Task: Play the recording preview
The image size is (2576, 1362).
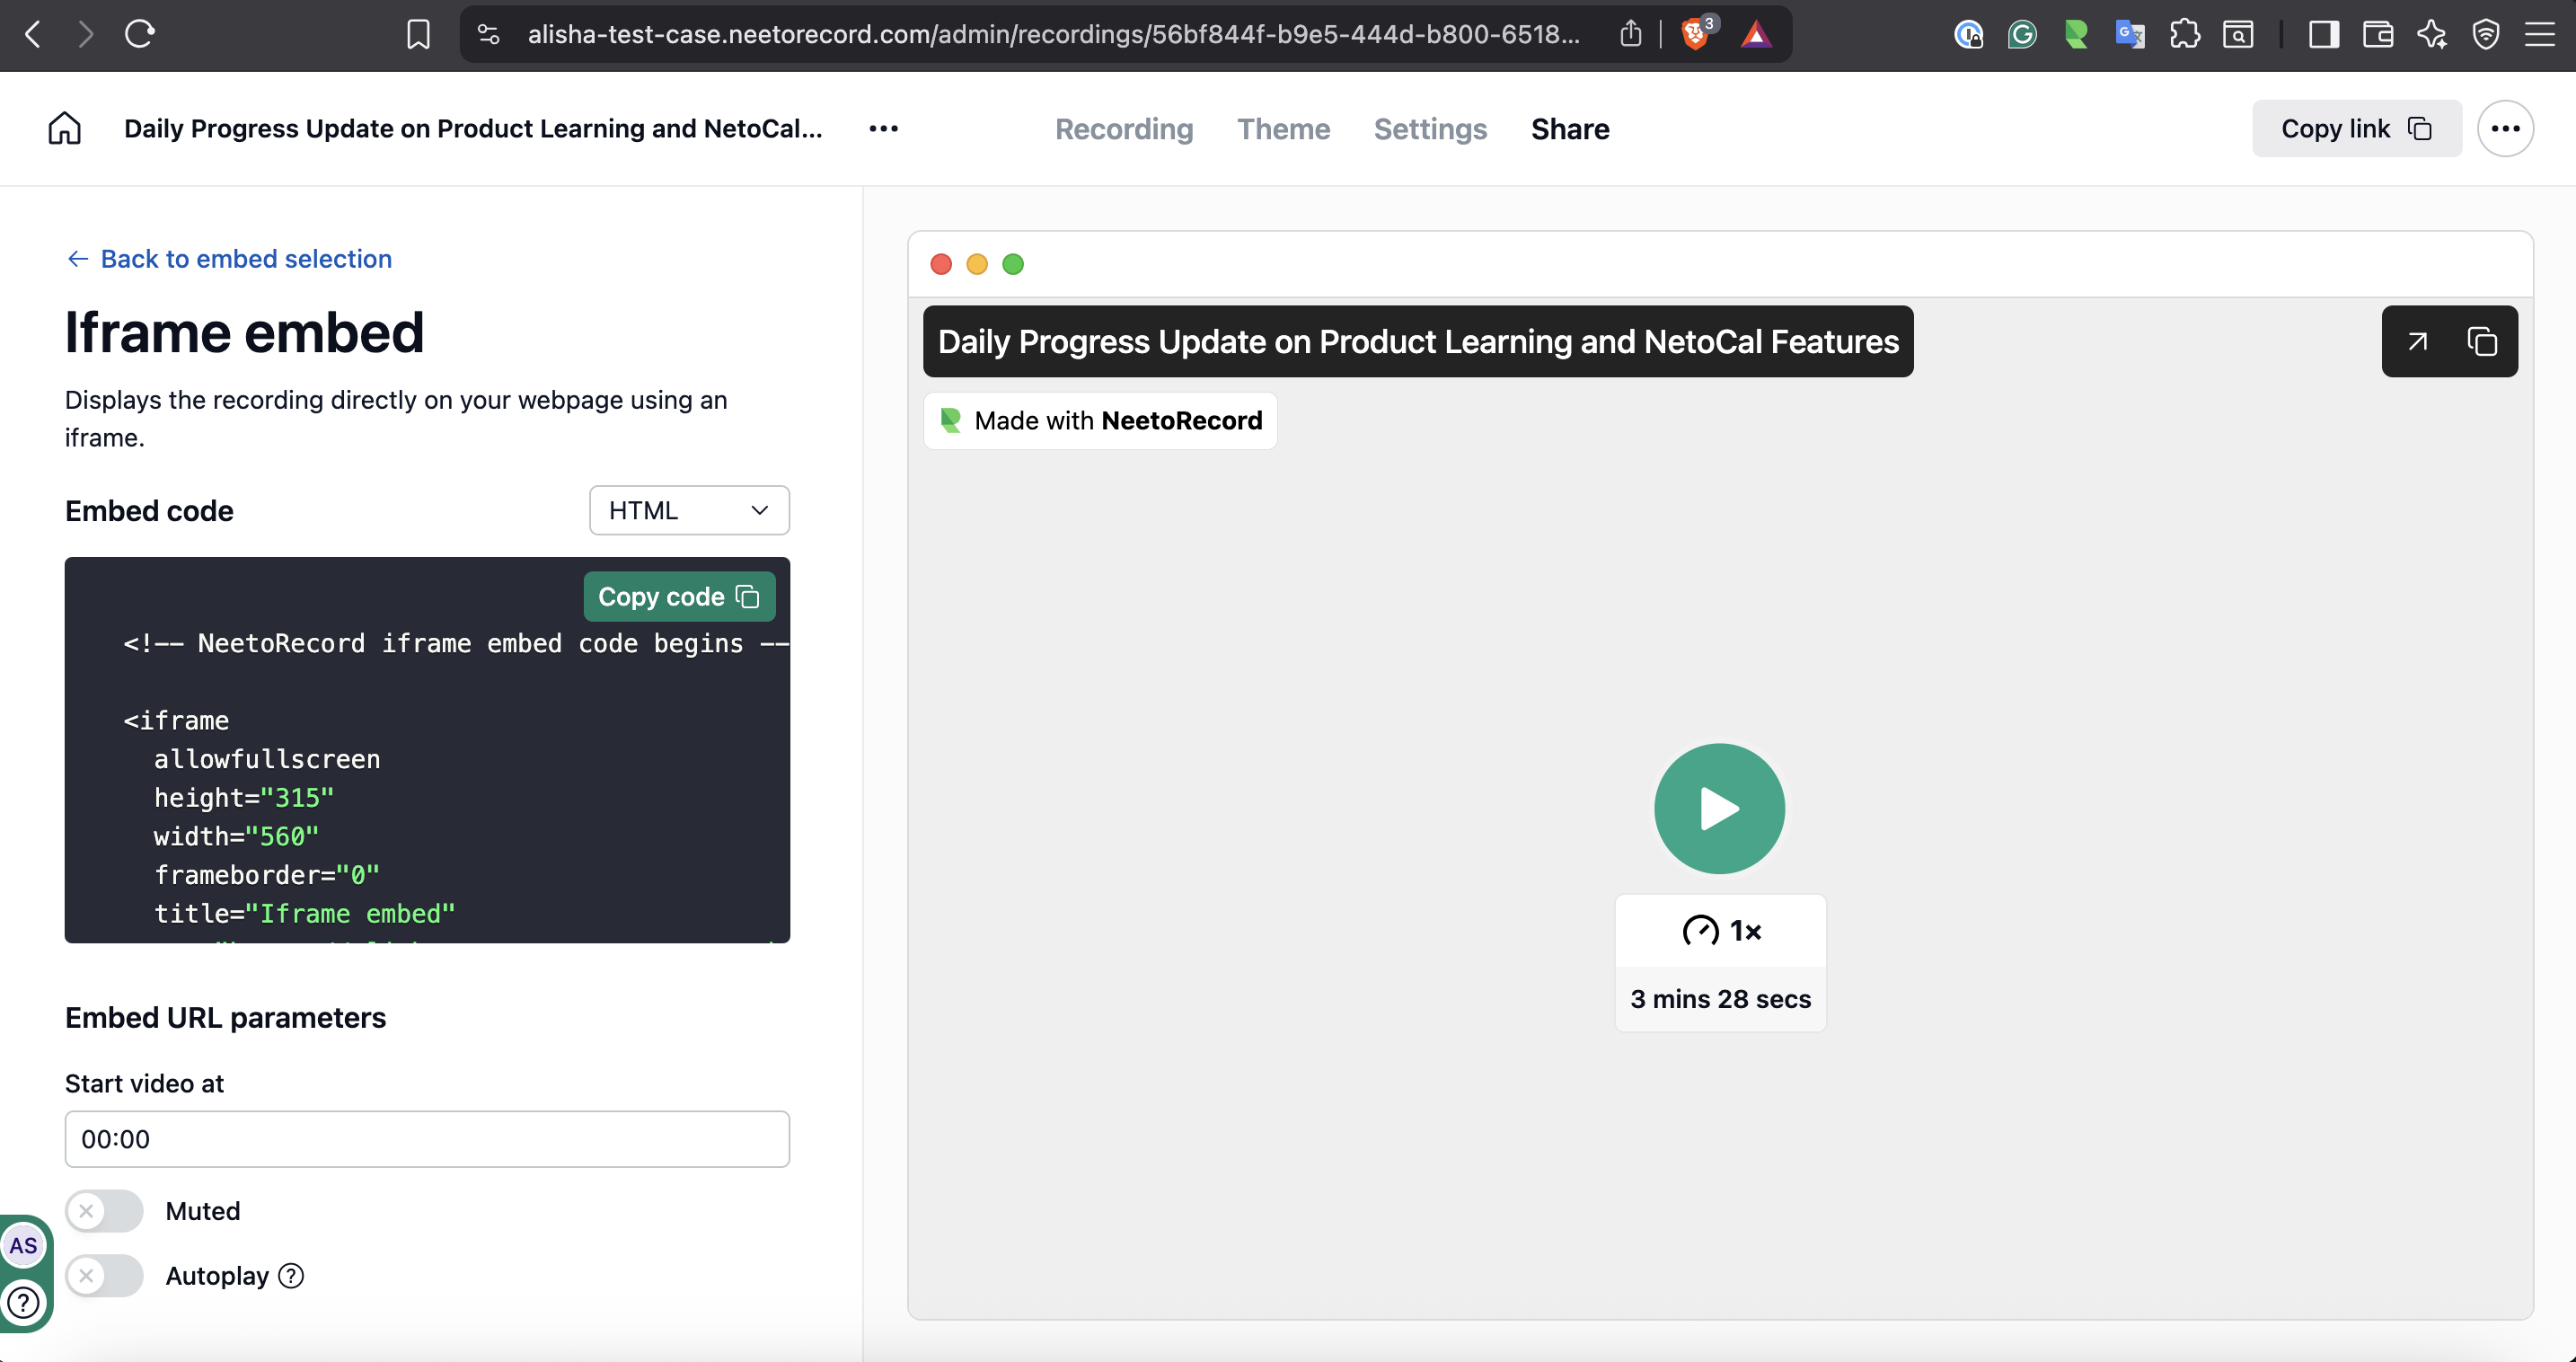Action: 1719,808
